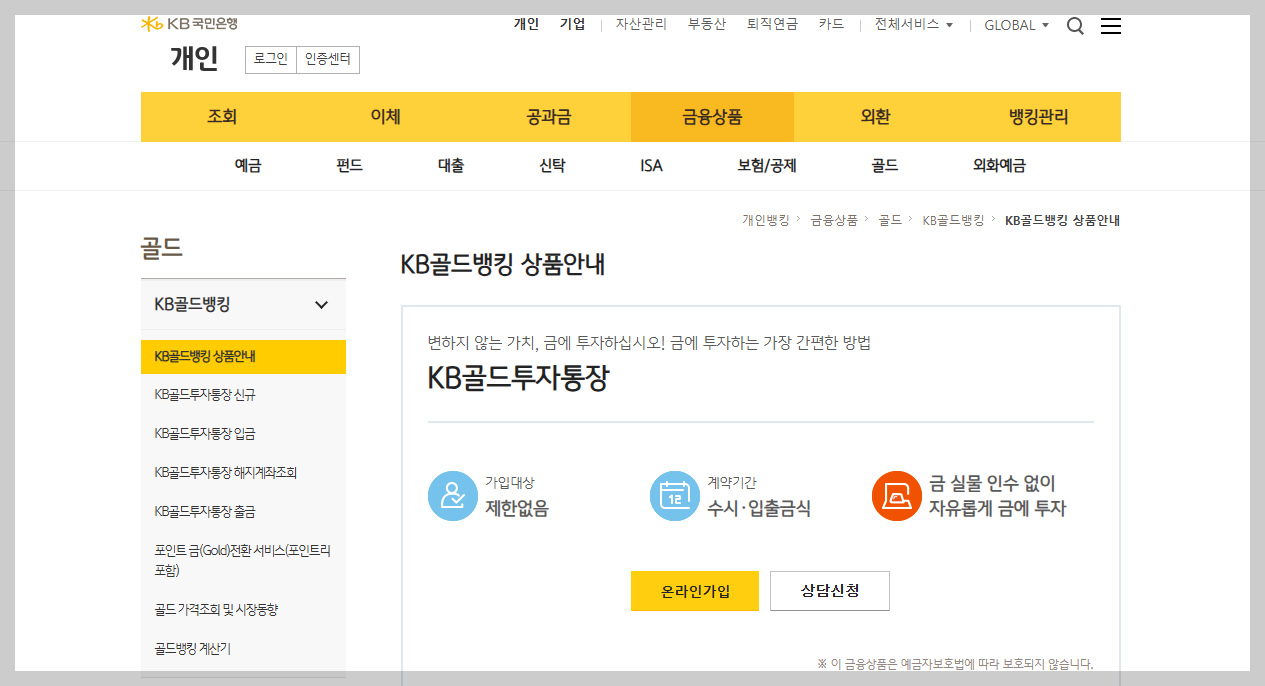1265x686 pixels.
Task: Open the hamburger menu icon
Action: (x=1110, y=26)
